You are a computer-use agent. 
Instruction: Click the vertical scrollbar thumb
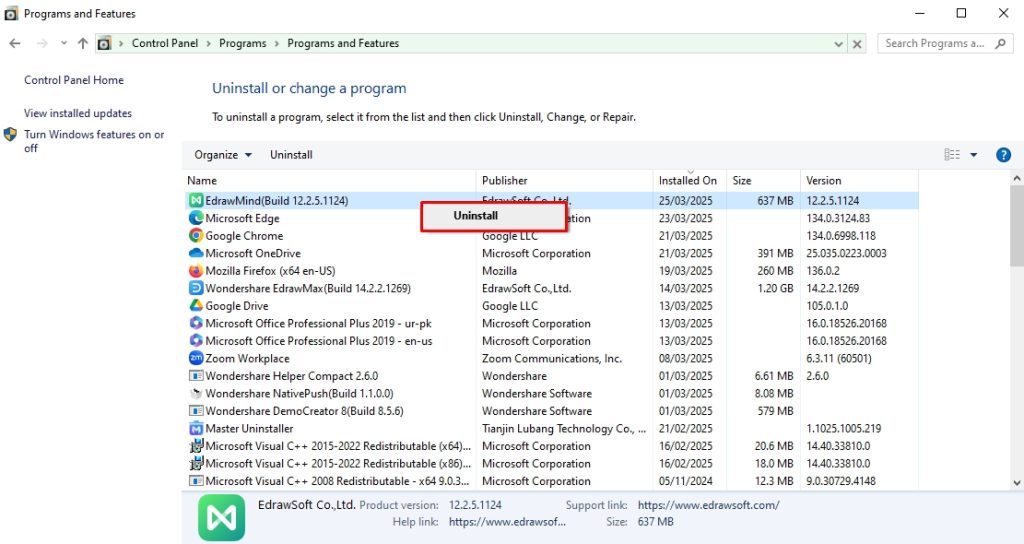click(1017, 226)
